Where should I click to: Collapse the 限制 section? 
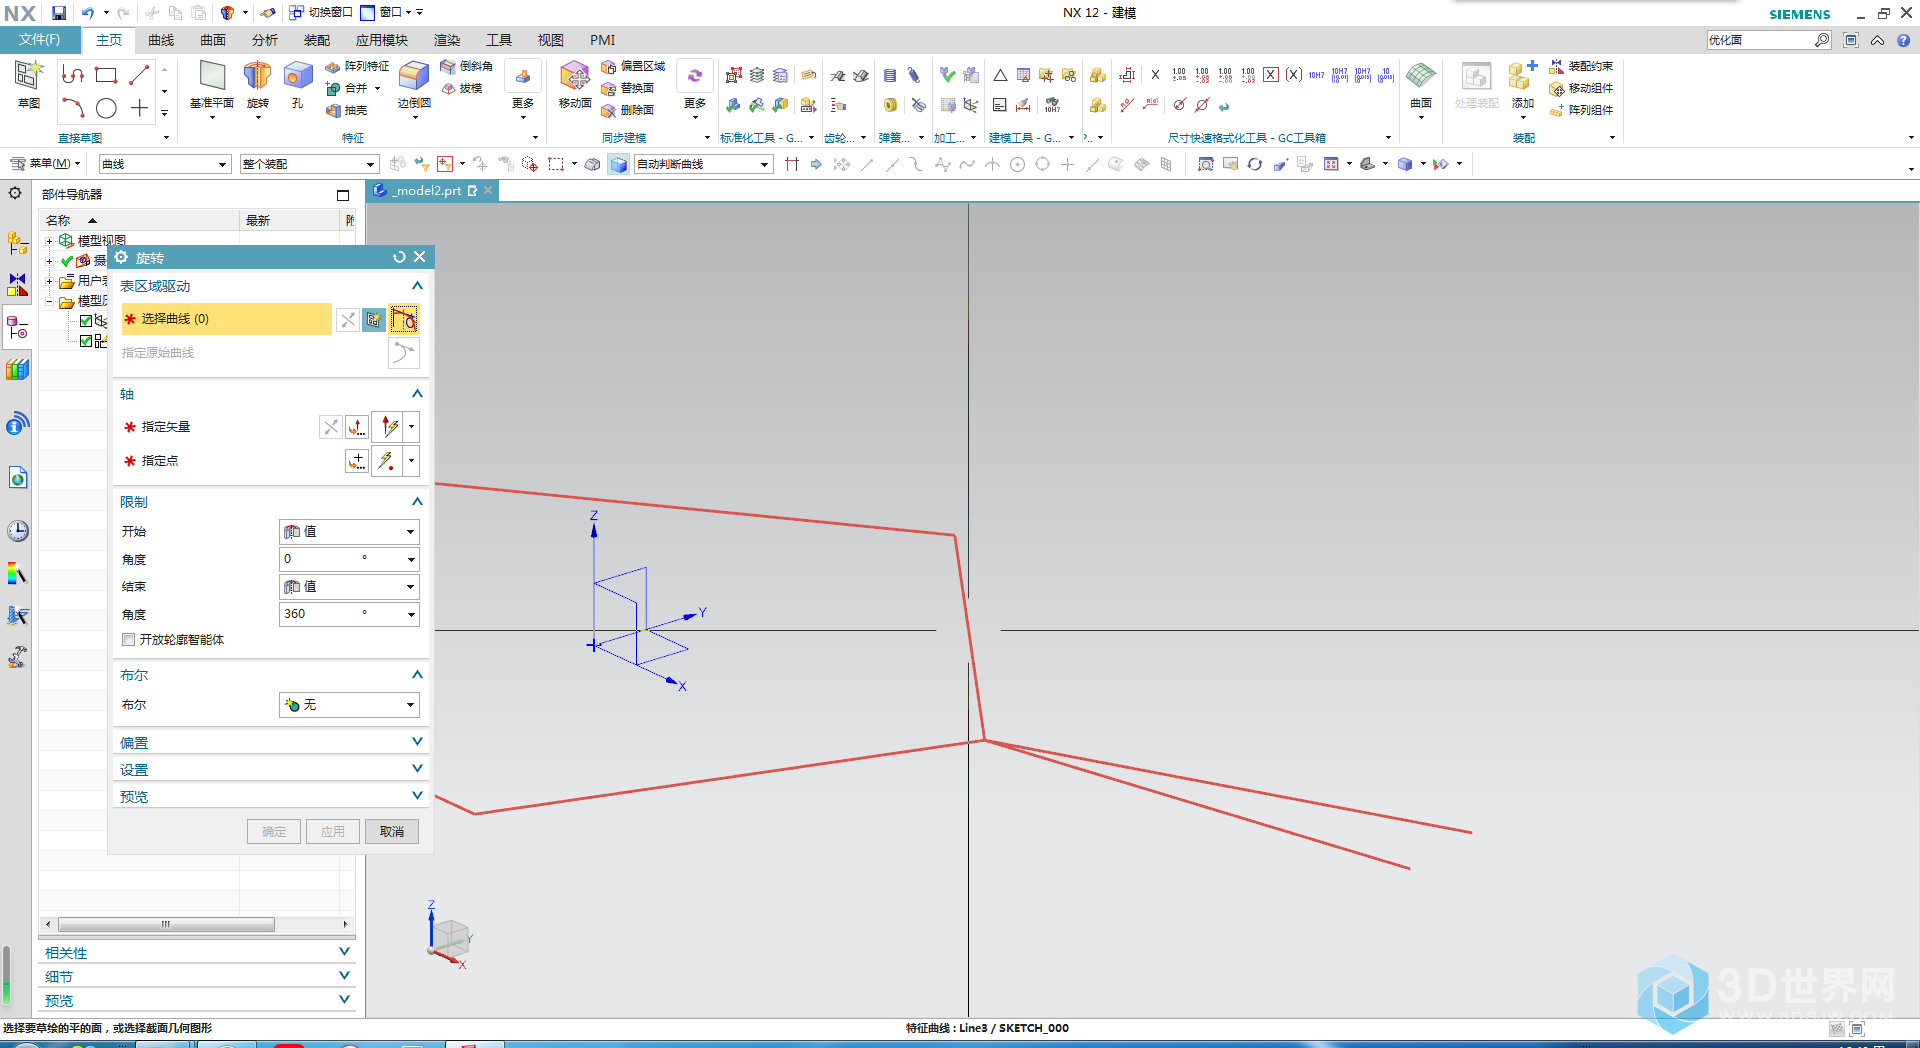[x=417, y=502]
